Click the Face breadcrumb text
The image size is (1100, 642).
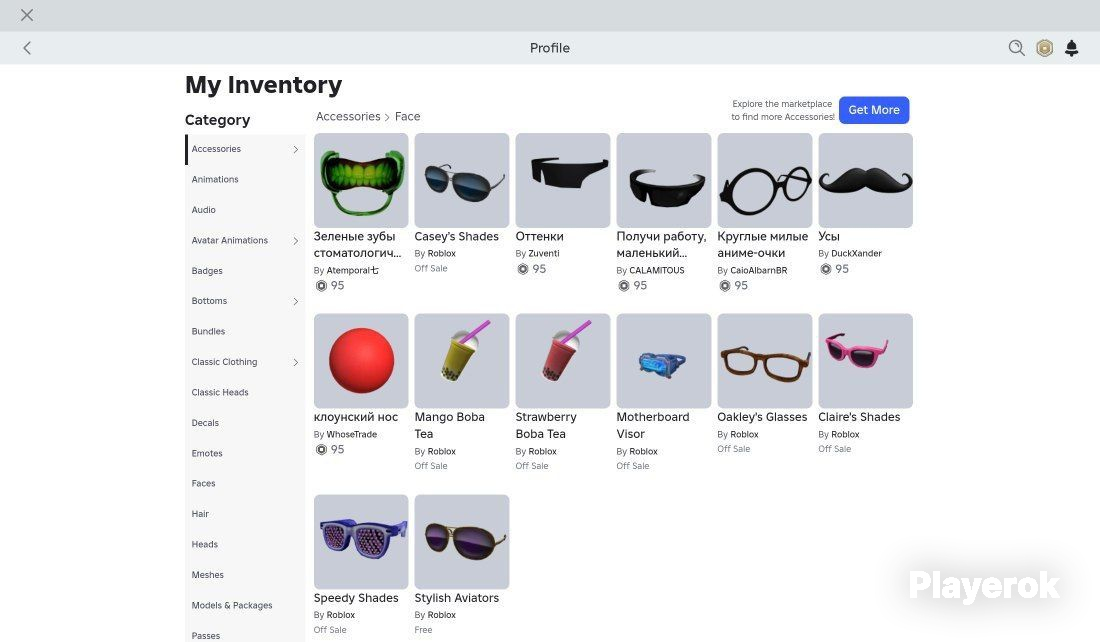(x=407, y=116)
